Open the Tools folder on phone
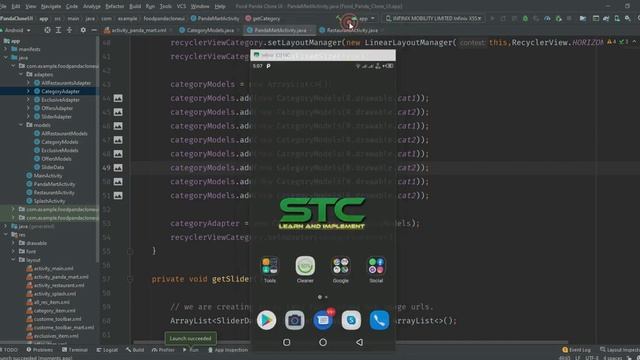Viewport: 640px width, 360px height. coord(270,269)
